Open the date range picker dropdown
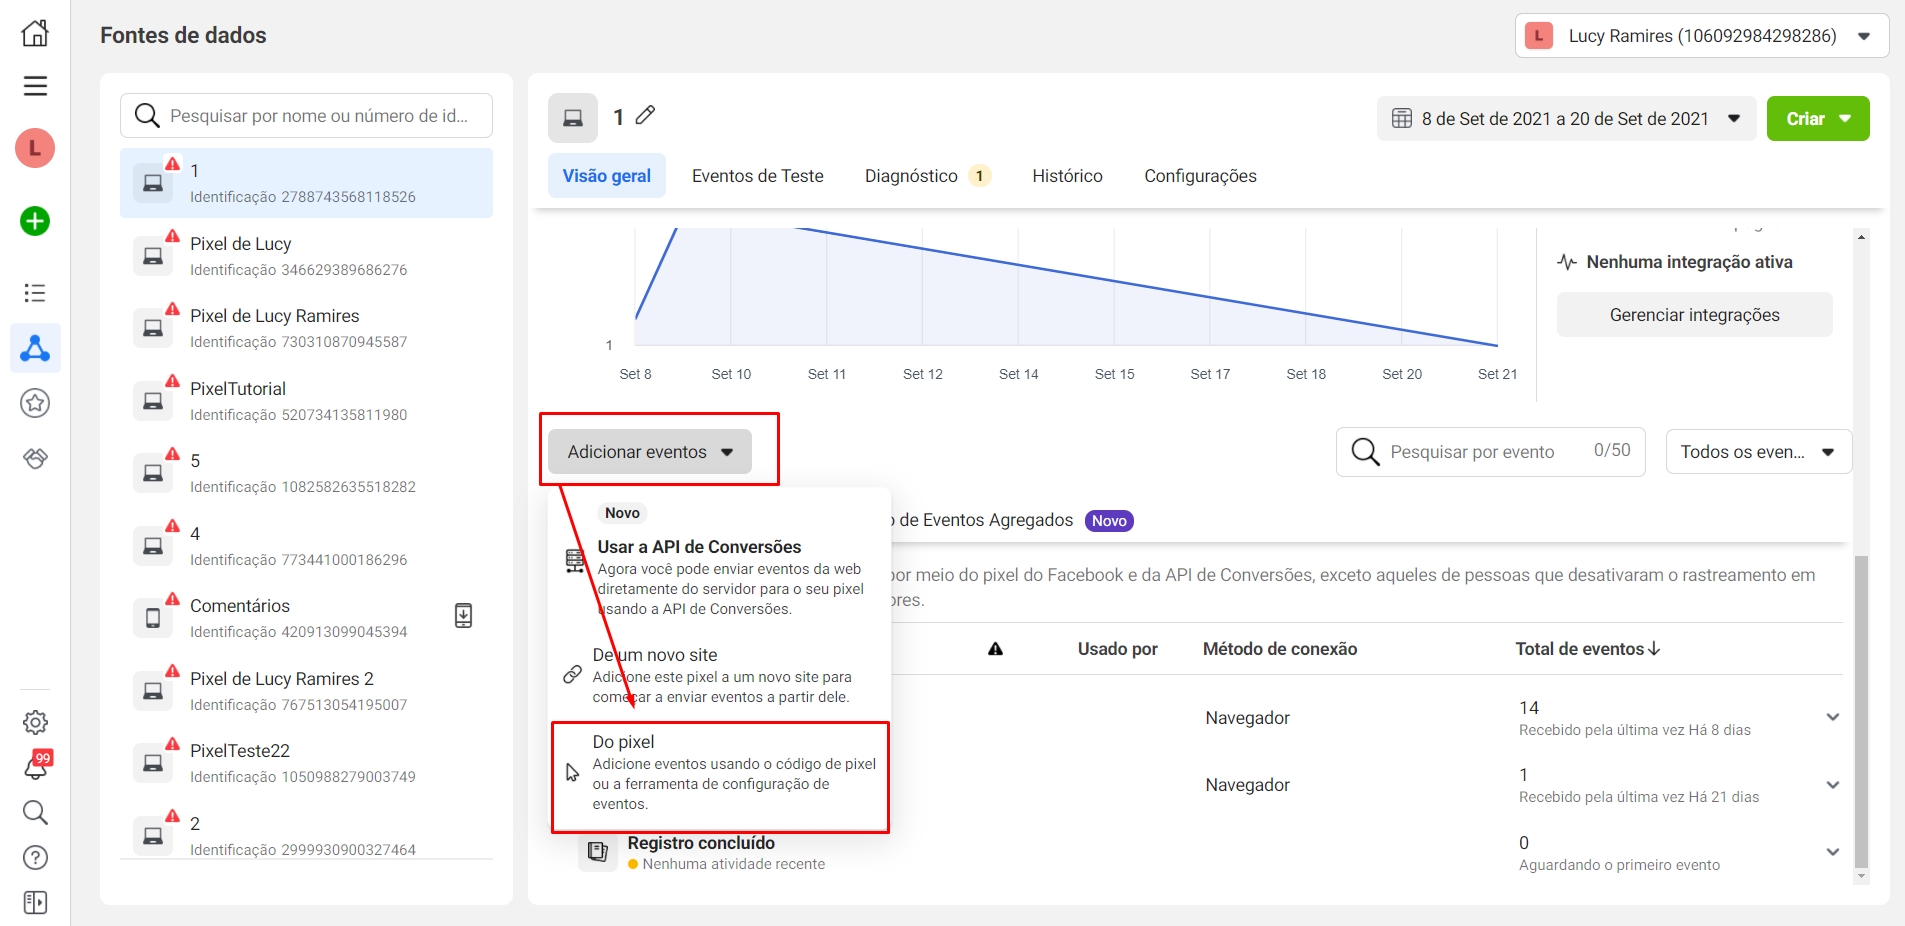 (x=1566, y=119)
